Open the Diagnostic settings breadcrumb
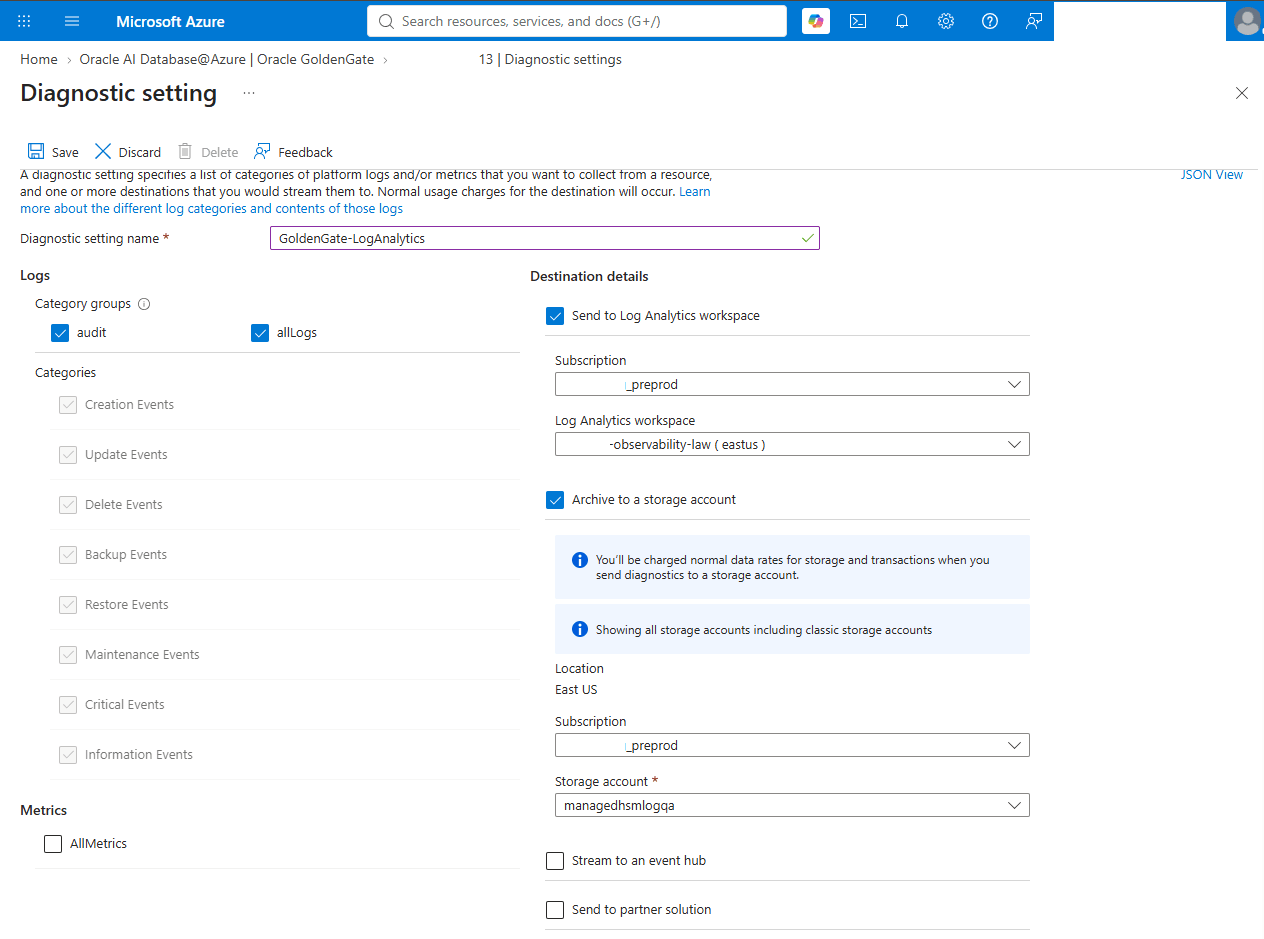This screenshot has width=1264, height=939. pos(550,60)
